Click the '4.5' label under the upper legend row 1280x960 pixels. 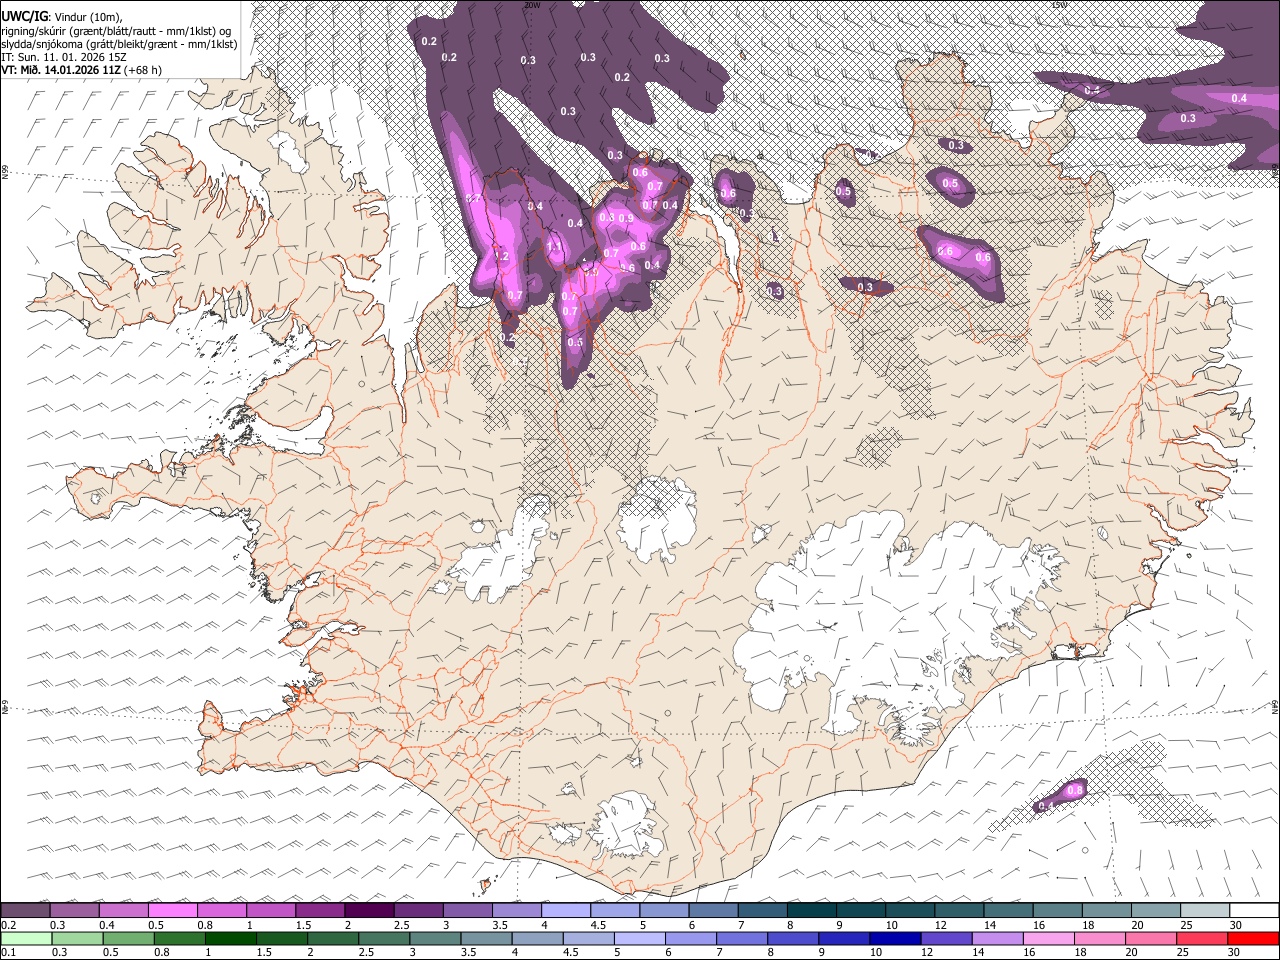point(598,925)
